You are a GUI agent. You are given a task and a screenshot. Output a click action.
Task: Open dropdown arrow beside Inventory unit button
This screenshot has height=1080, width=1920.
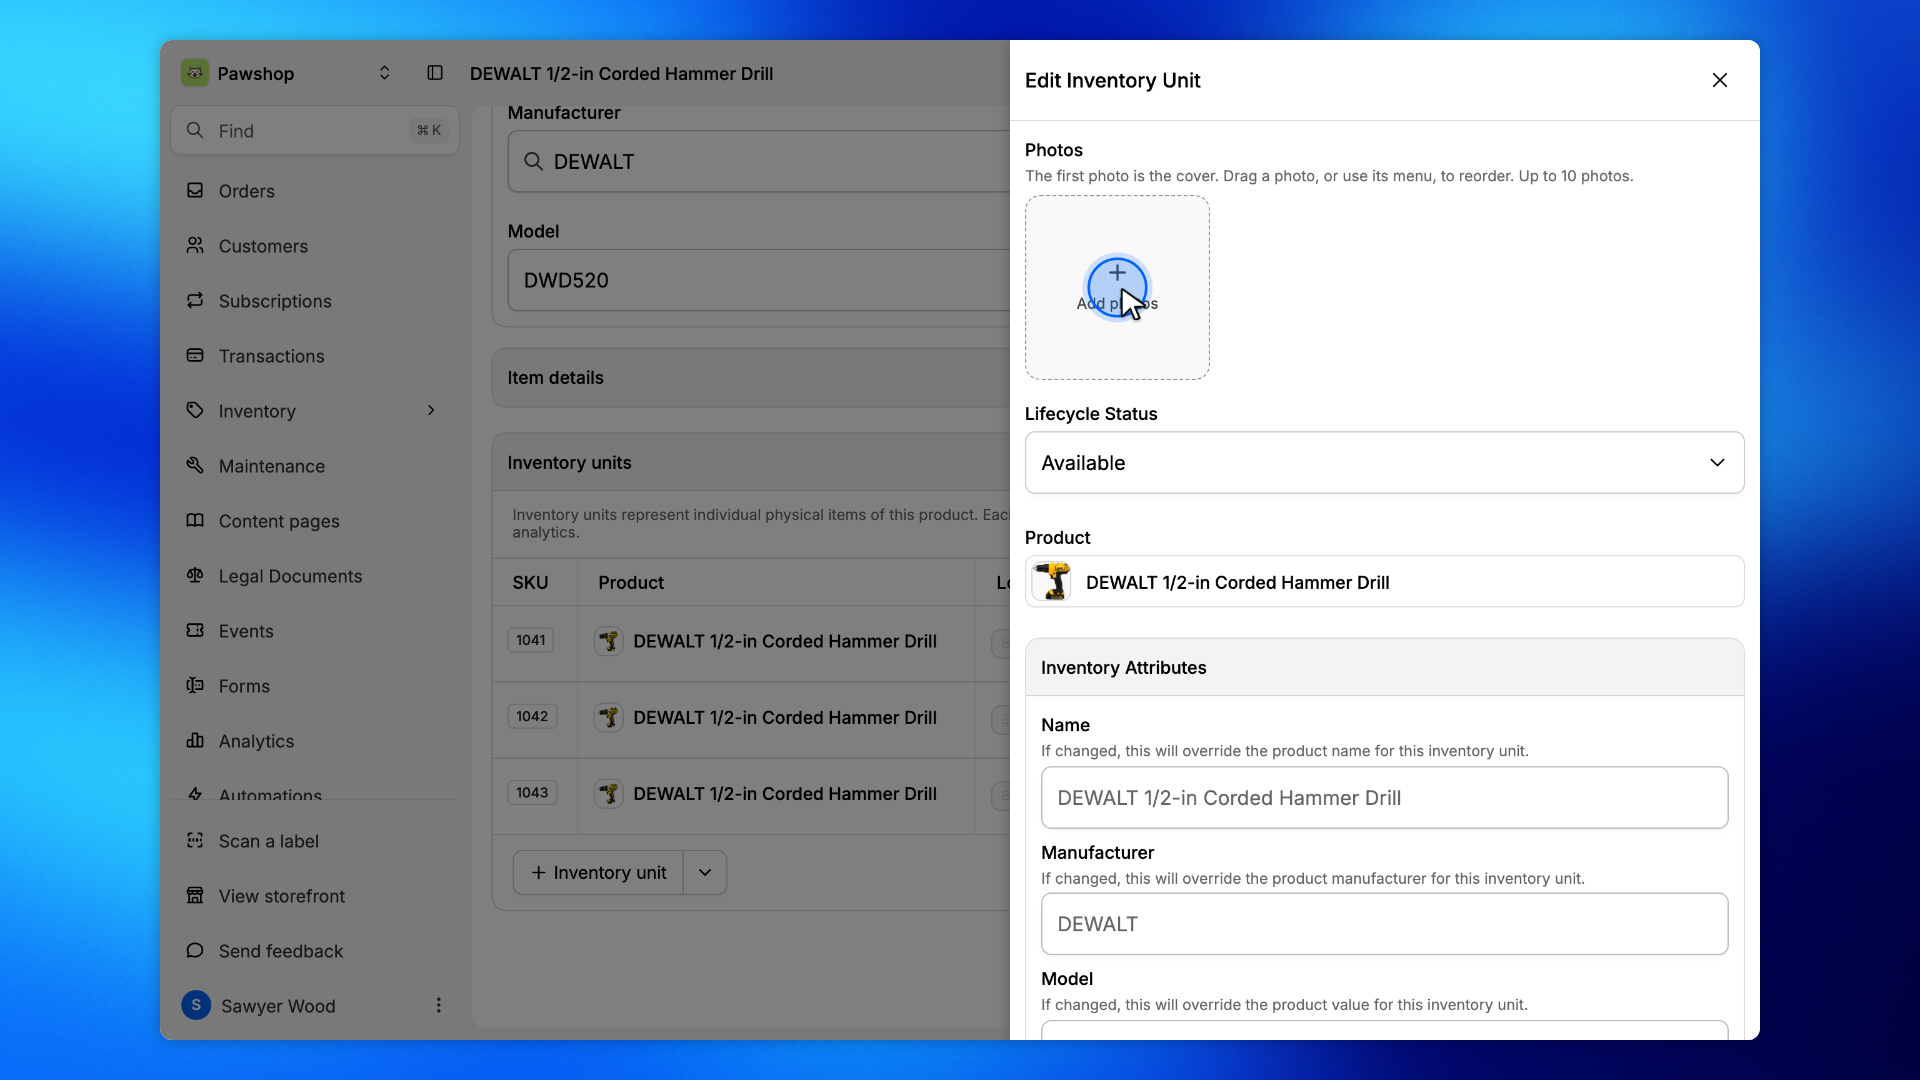[705, 873]
